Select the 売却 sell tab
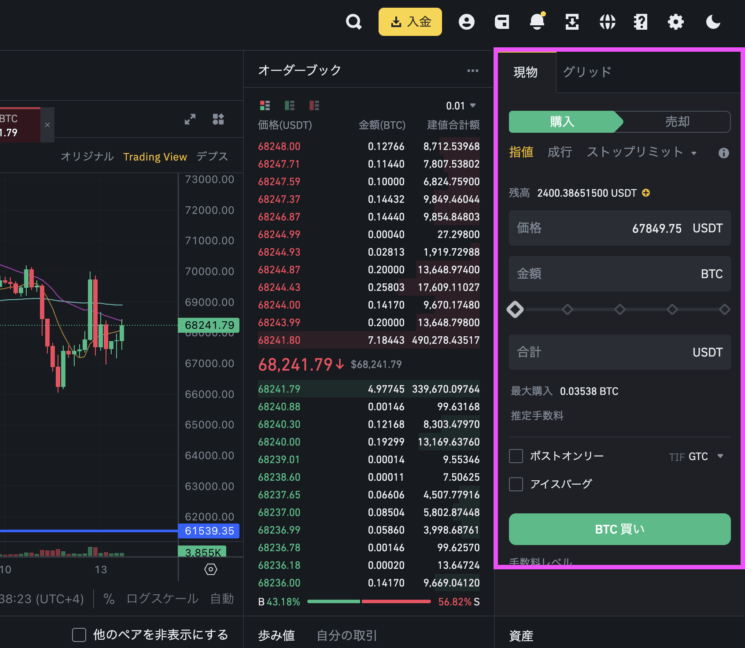 [677, 121]
